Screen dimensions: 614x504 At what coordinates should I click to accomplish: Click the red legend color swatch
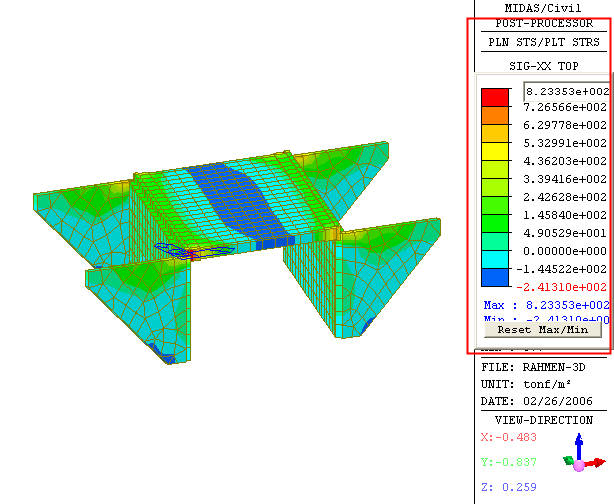pos(494,98)
